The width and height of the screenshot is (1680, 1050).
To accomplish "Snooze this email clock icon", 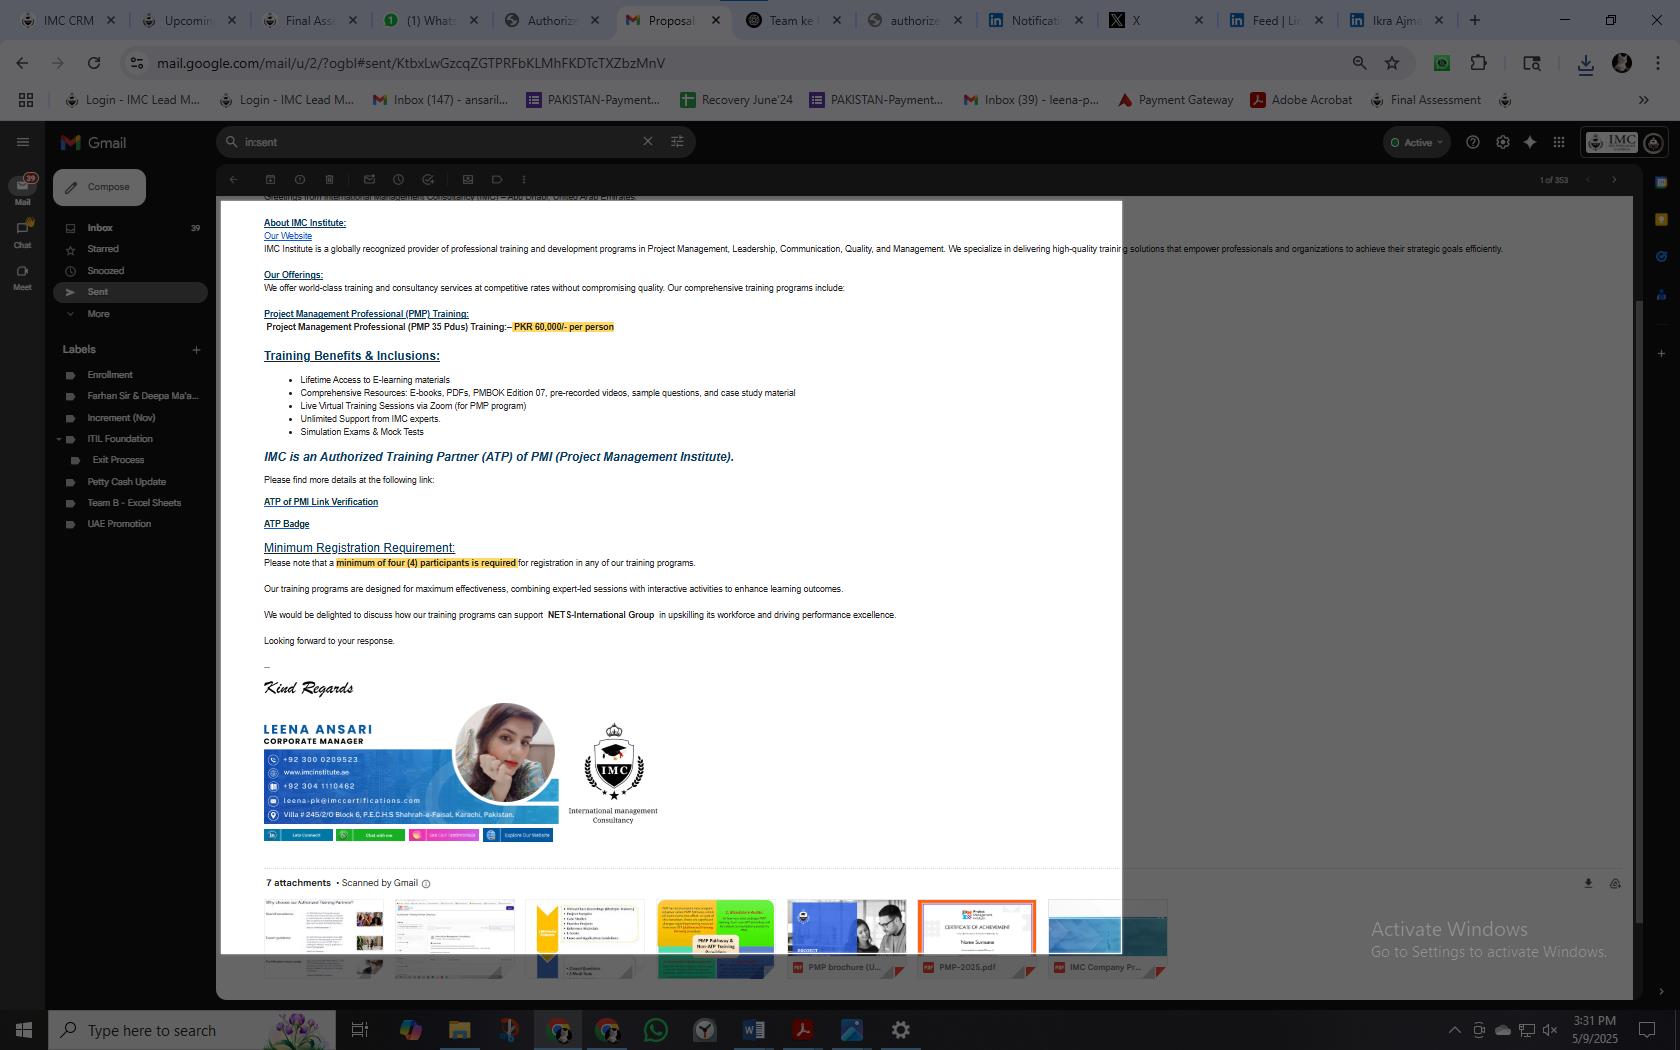I will pos(398,180).
